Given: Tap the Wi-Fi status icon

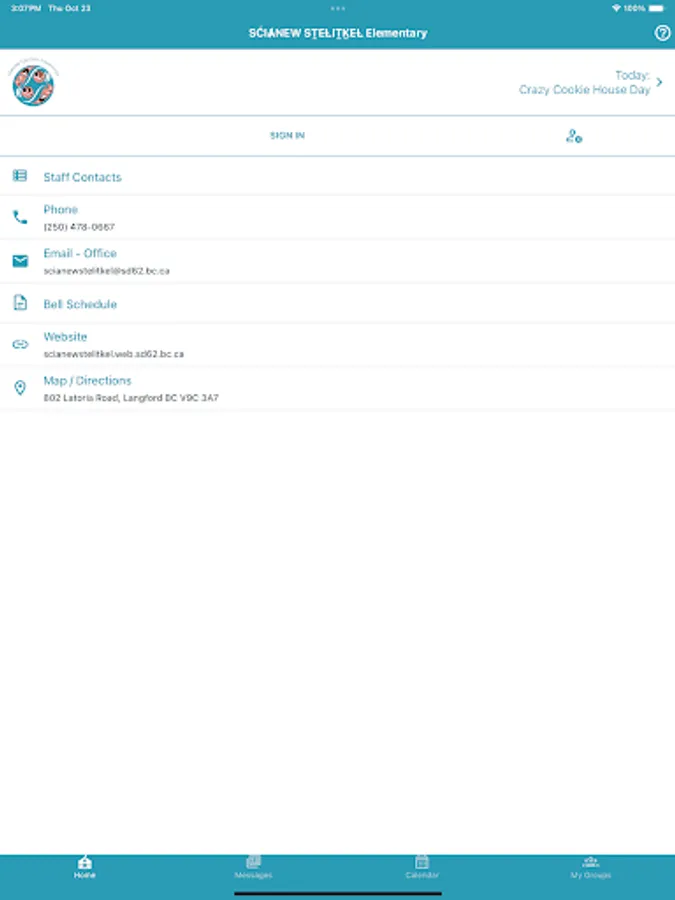Looking at the screenshot, I should [x=616, y=8].
